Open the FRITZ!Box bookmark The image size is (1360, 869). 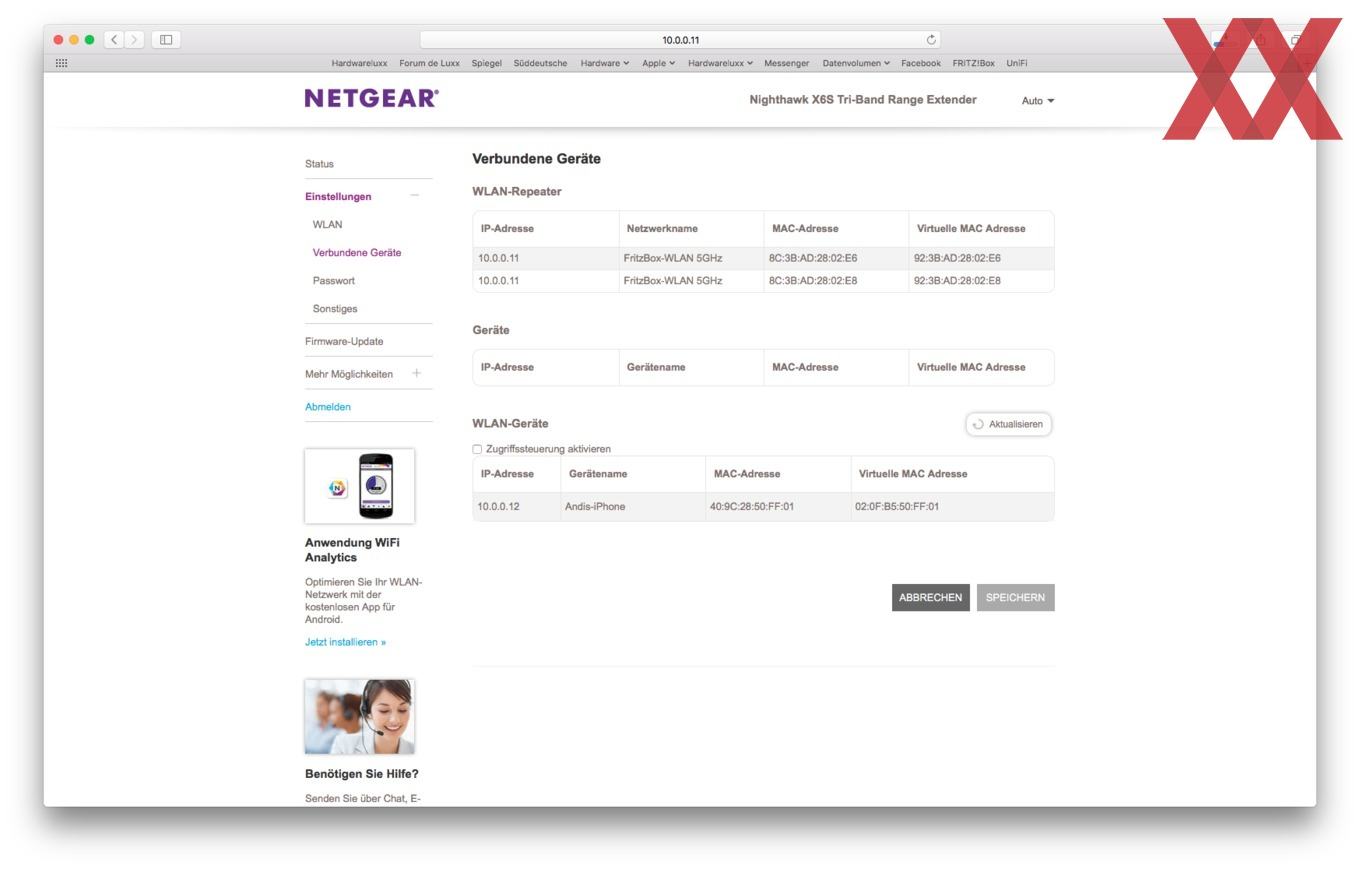(x=973, y=63)
